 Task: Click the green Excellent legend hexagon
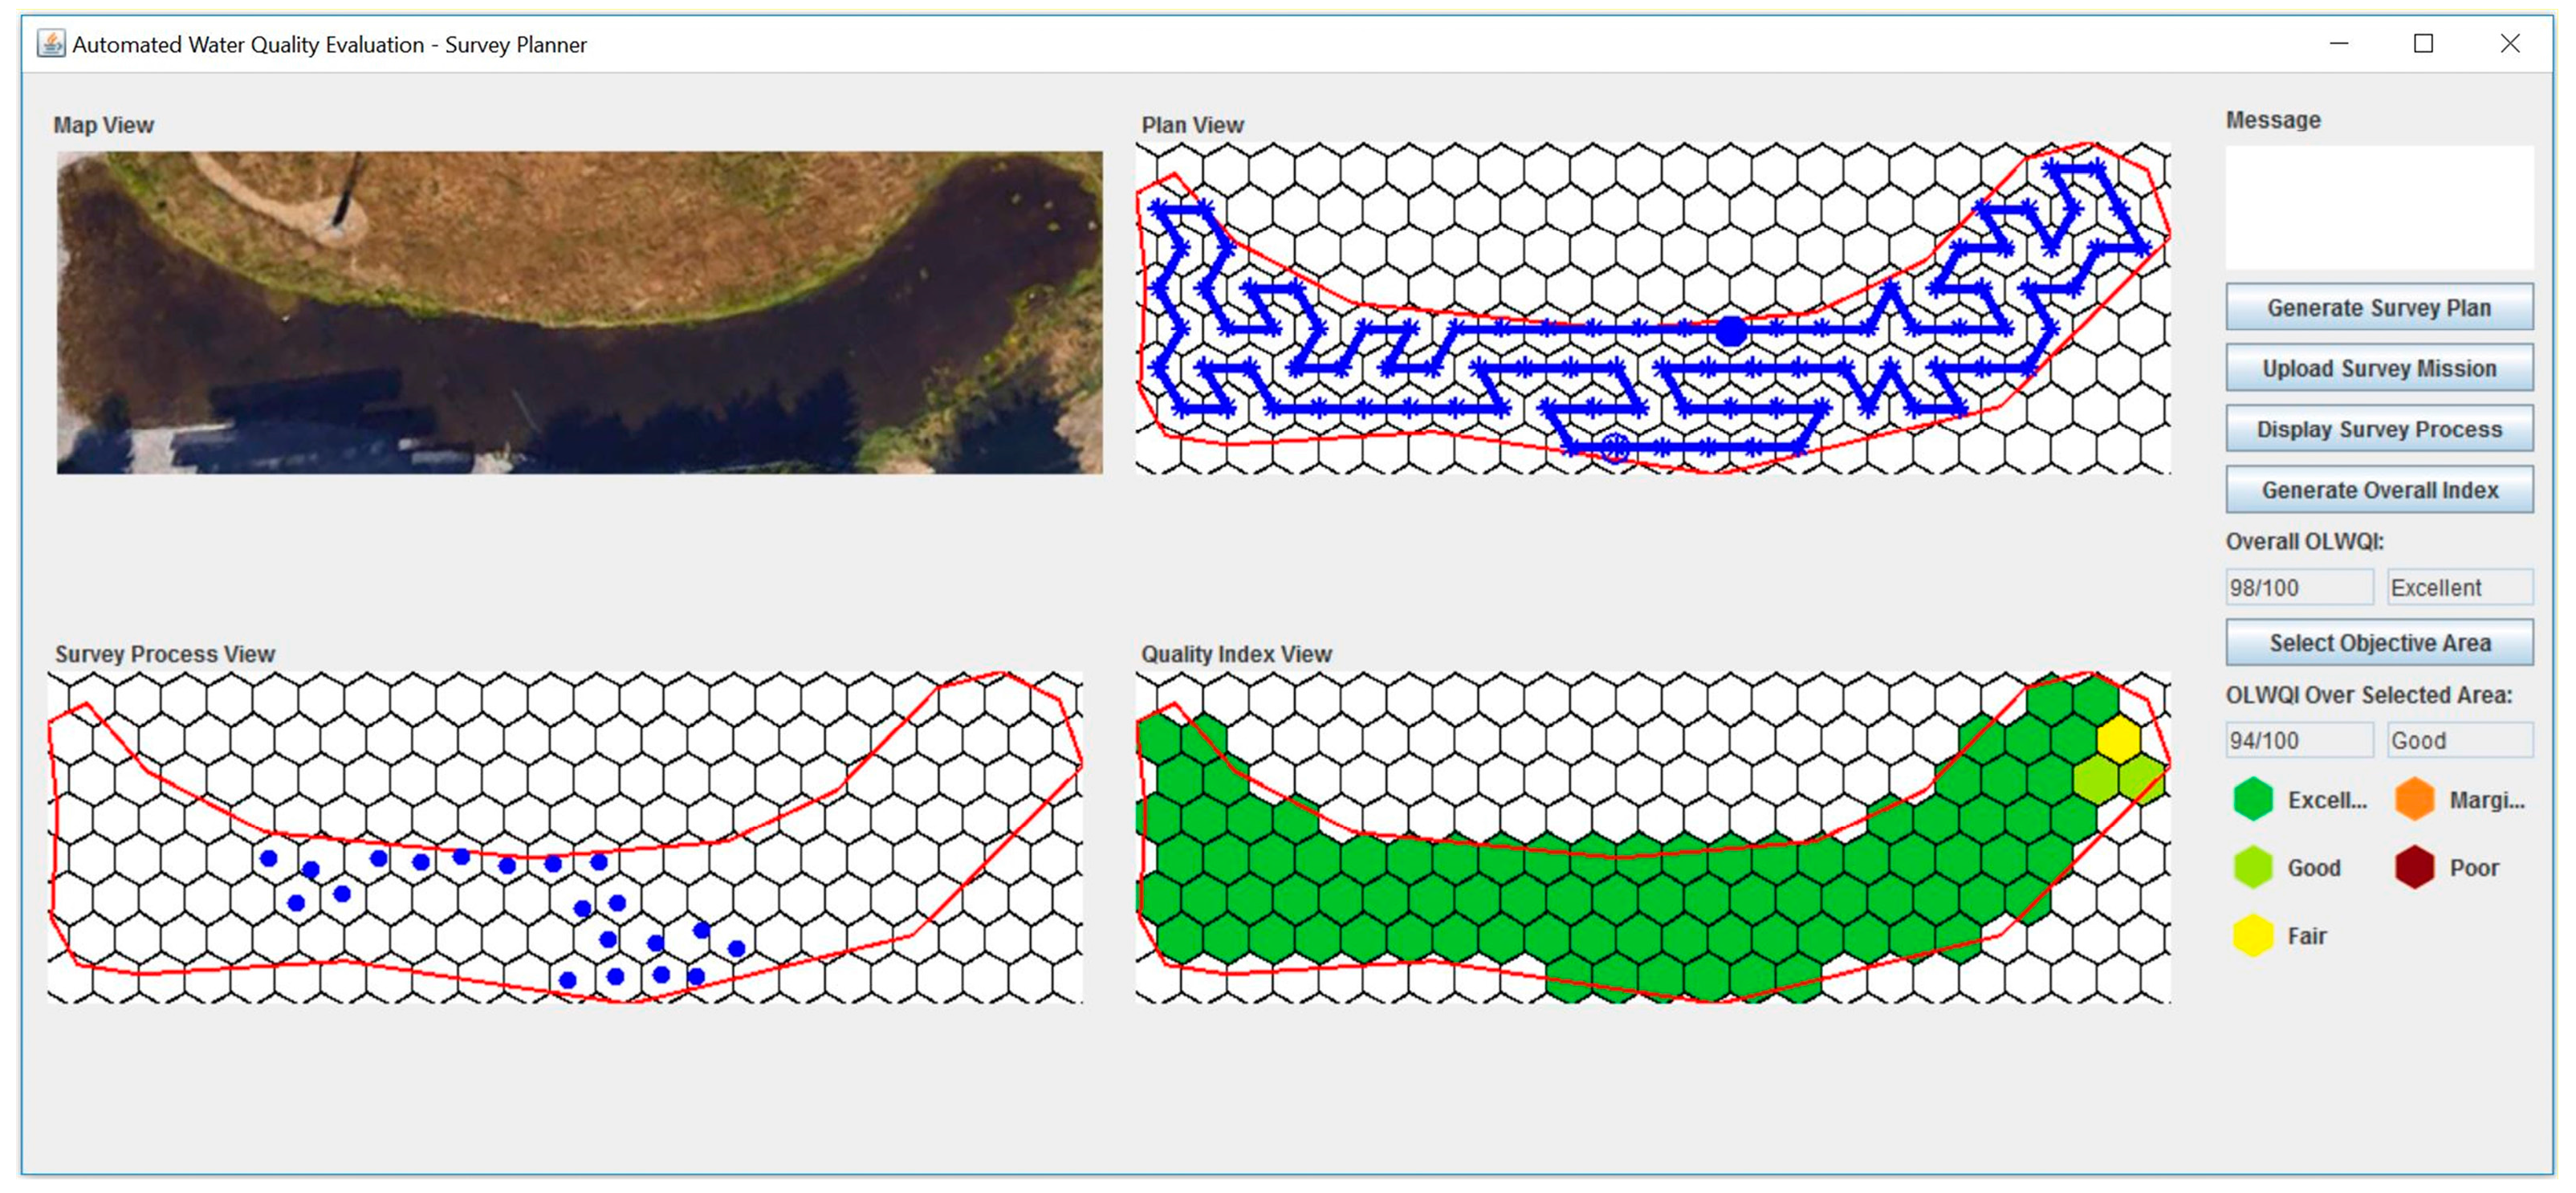pos(2253,800)
